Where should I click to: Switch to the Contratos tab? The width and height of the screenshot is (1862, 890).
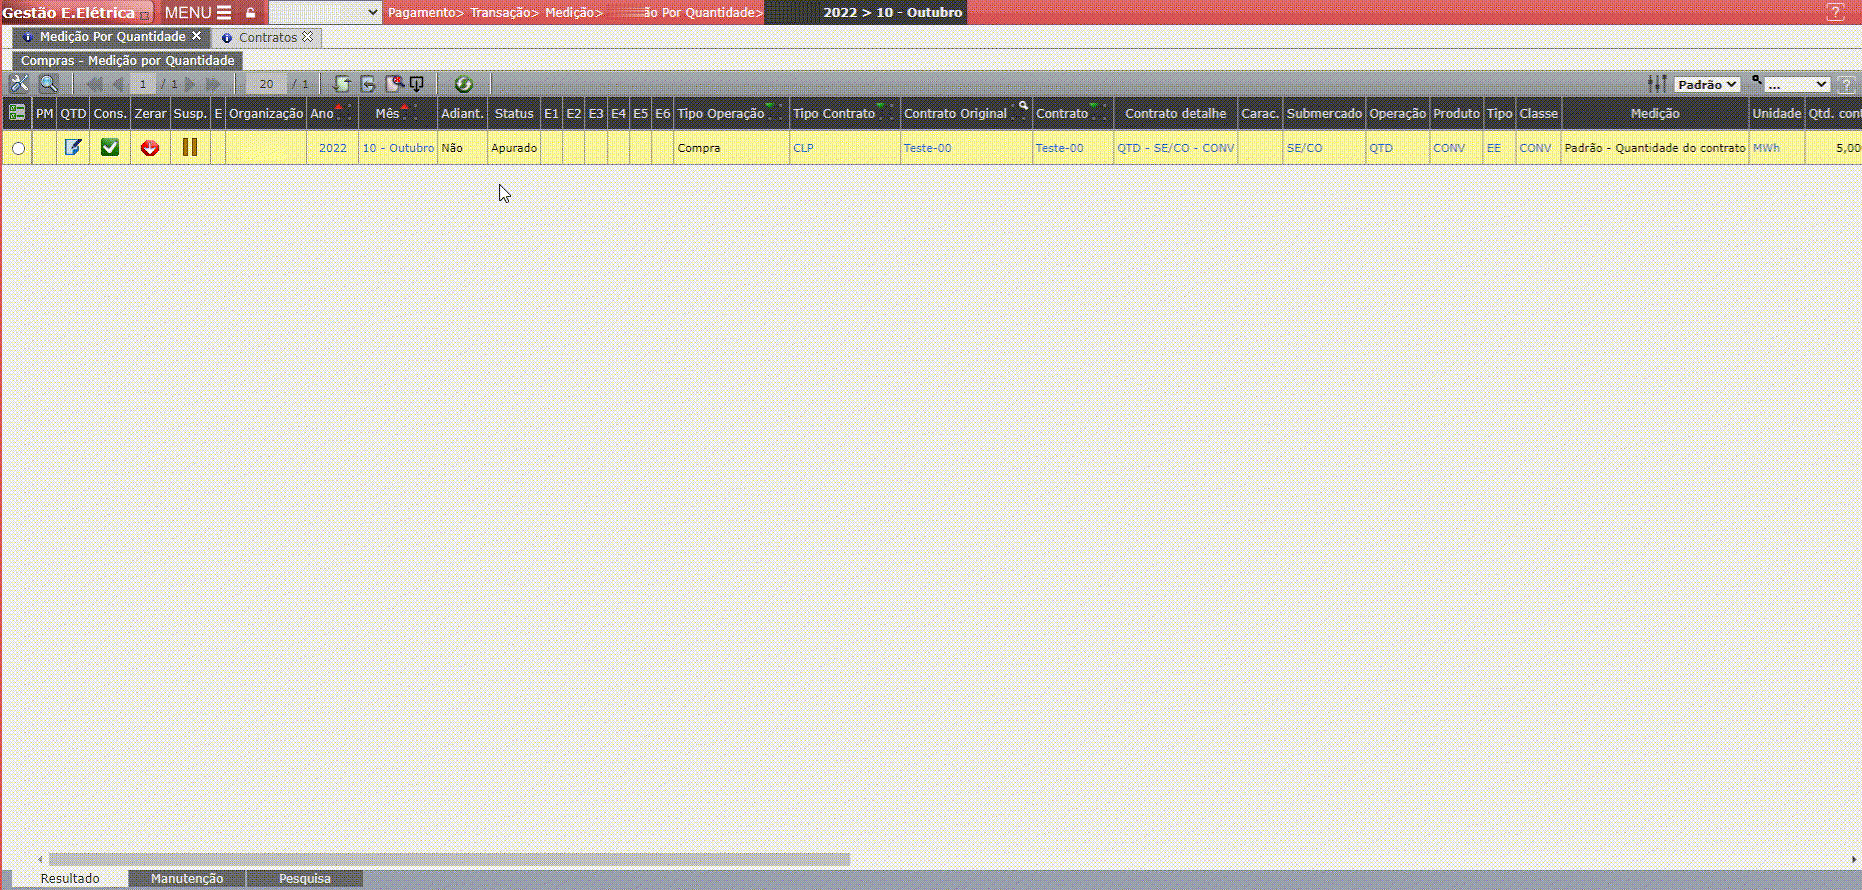tap(267, 37)
